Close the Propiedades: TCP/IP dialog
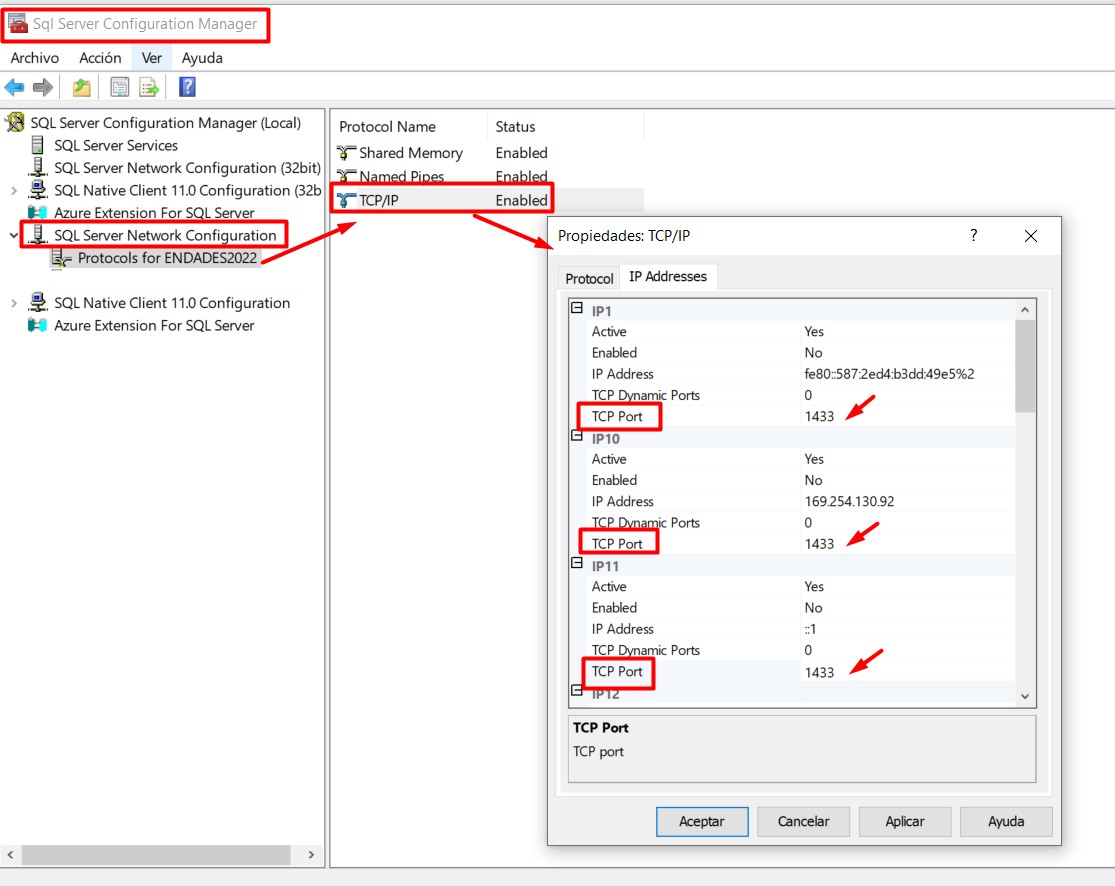 coord(1030,235)
